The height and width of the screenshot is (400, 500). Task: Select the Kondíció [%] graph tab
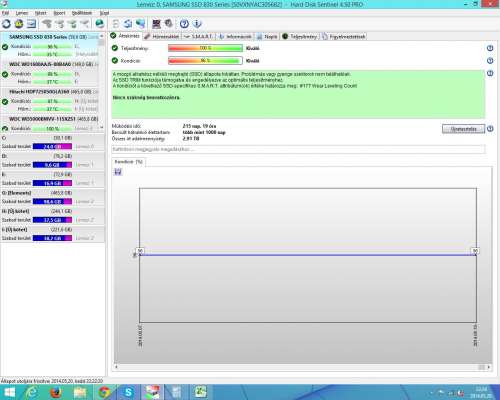[x=128, y=162]
